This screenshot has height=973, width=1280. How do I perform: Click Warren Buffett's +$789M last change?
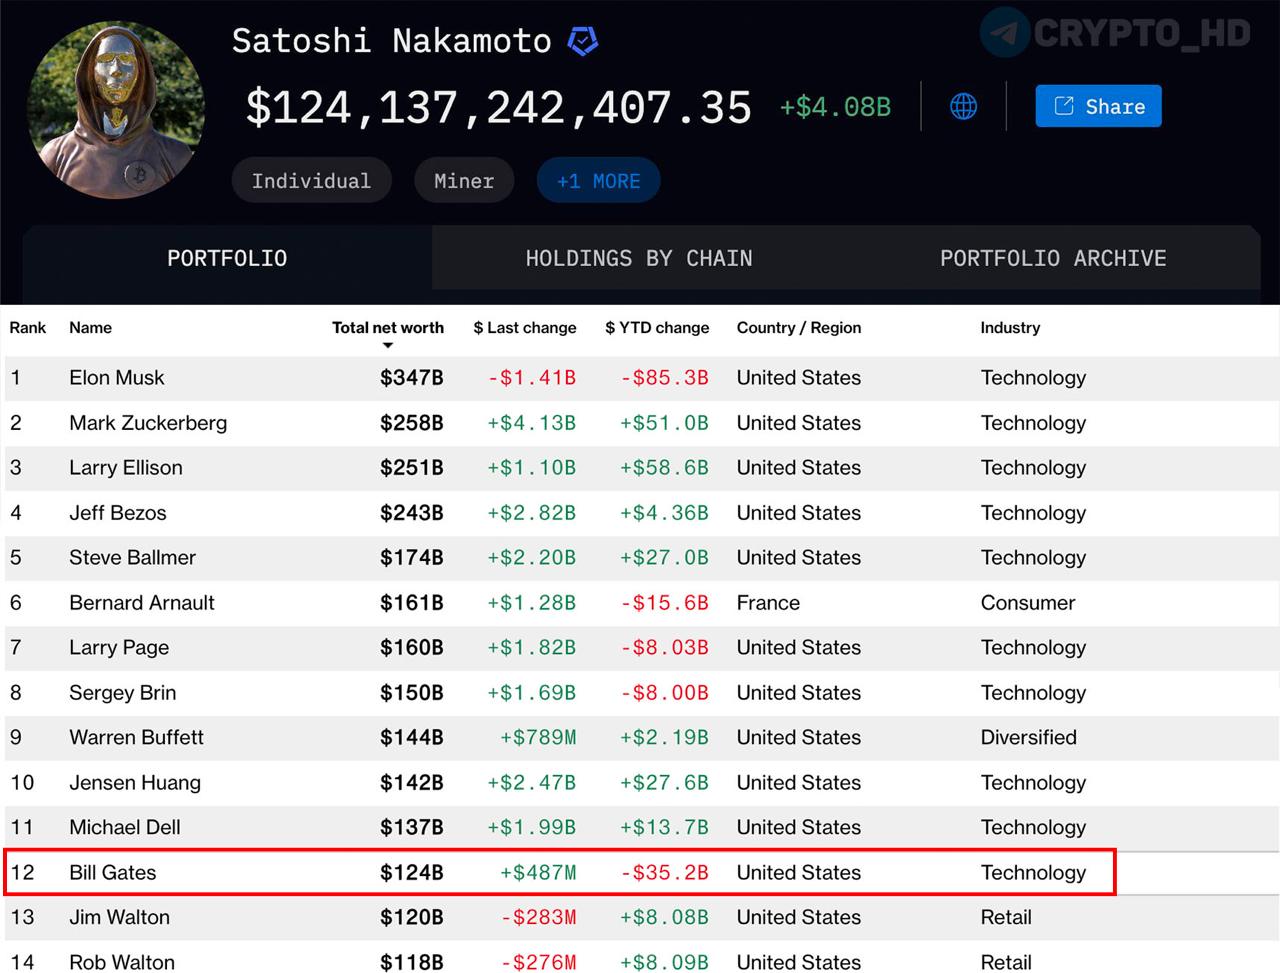(x=538, y=738)
